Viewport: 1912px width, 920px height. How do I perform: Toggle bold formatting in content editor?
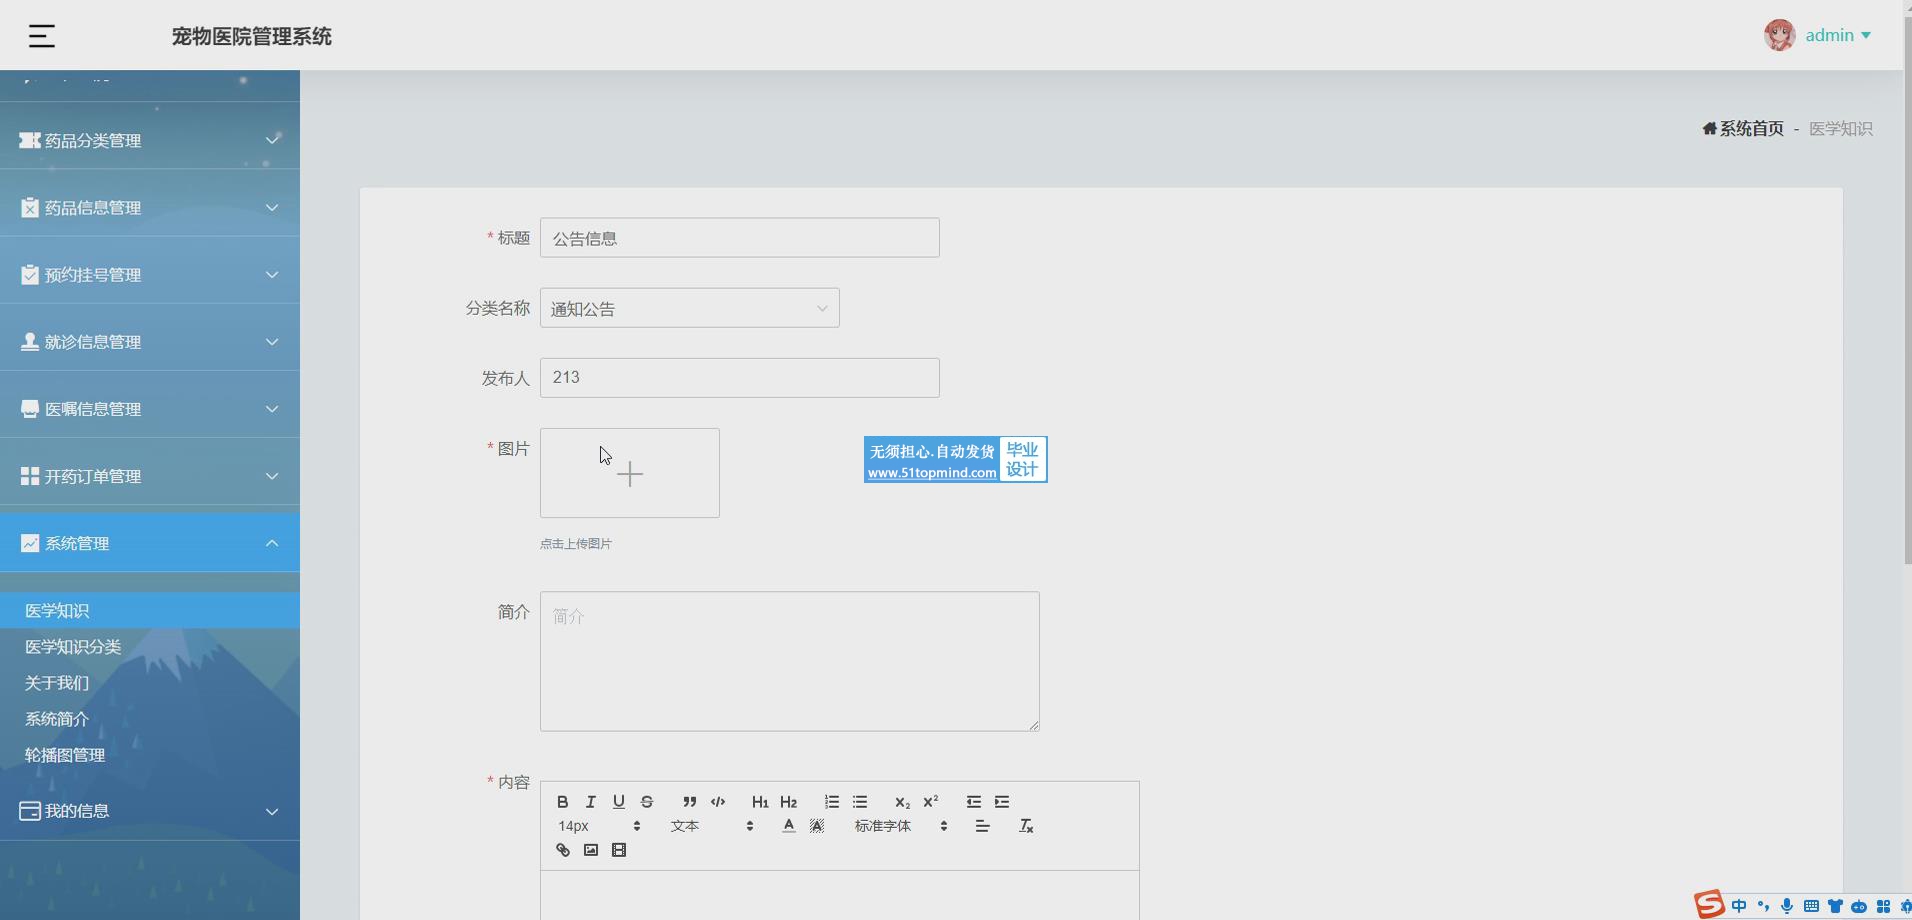click(x=563, y=802)
